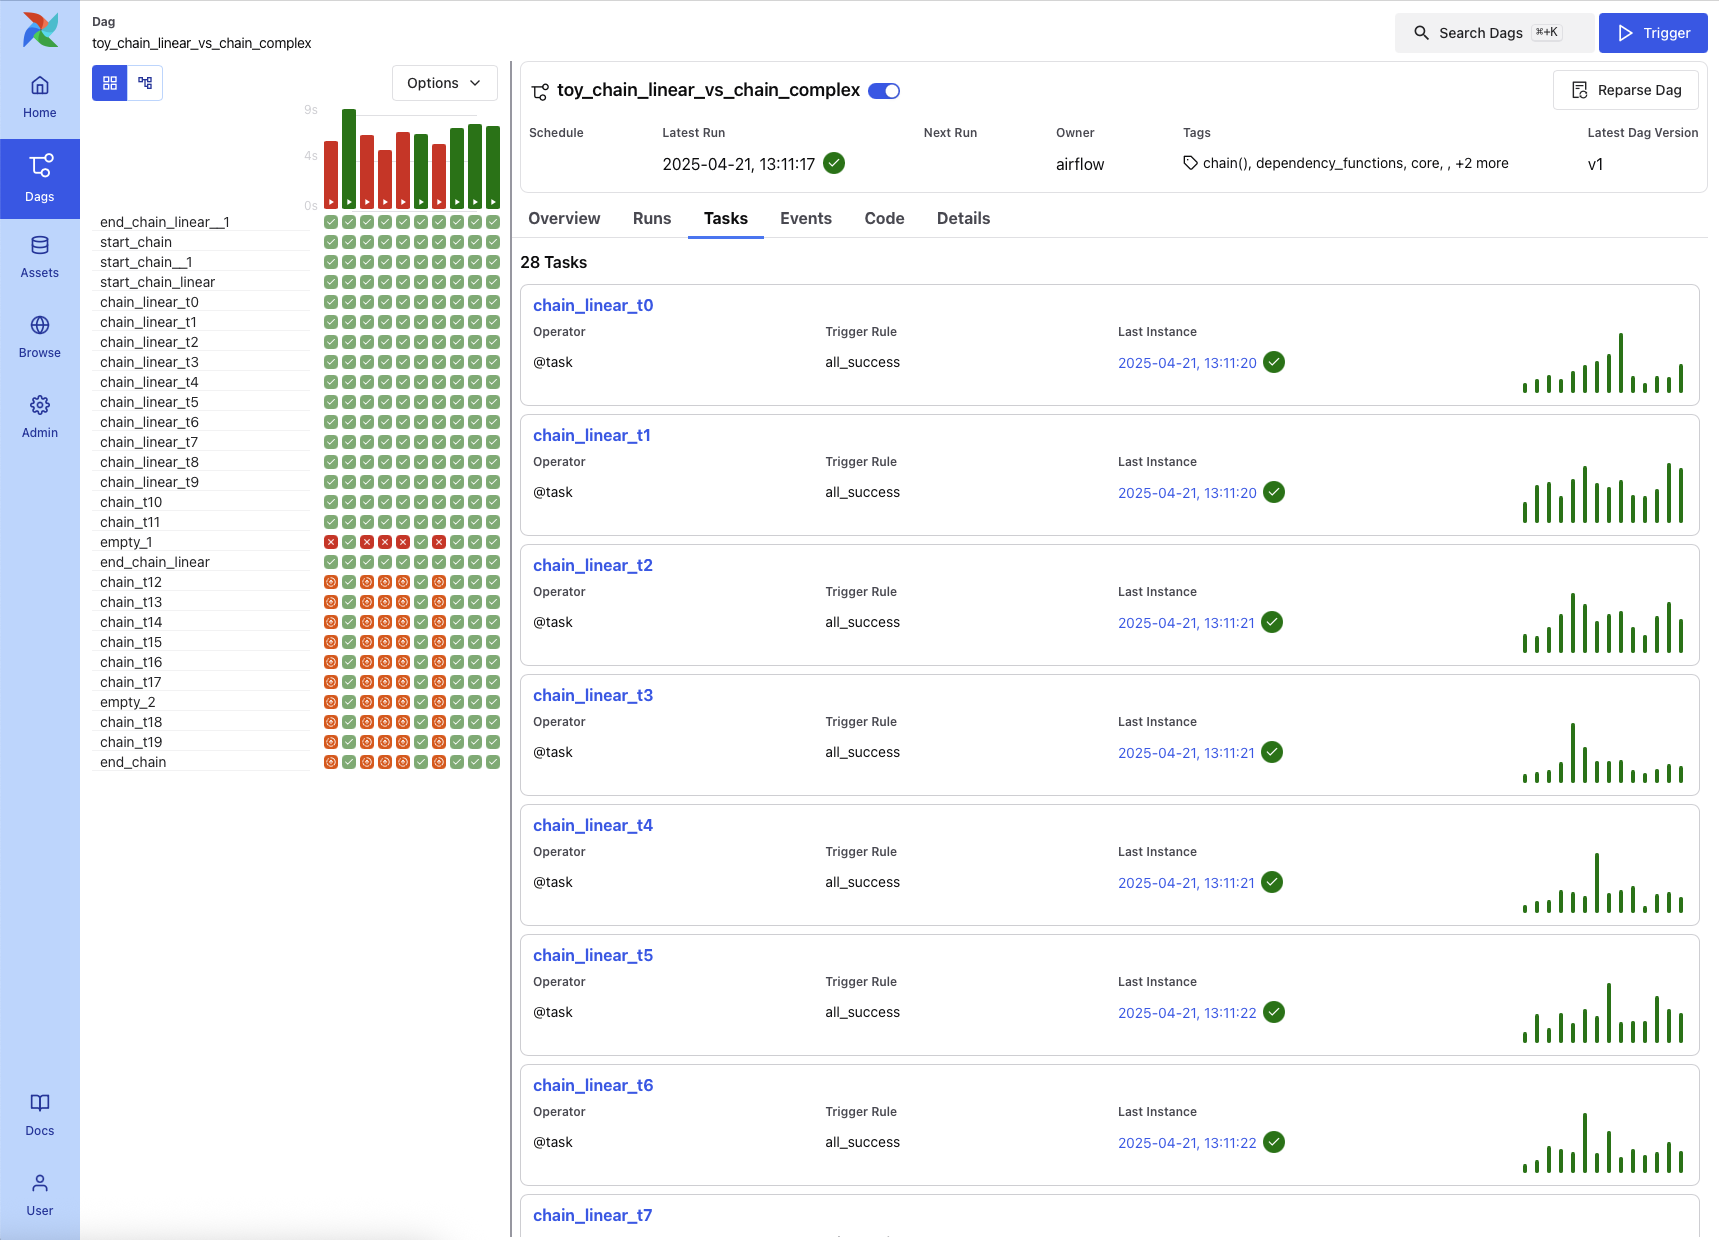Expand the '+2 more' tags
Screen dimensions: 1719x1240
[1481, 163]
